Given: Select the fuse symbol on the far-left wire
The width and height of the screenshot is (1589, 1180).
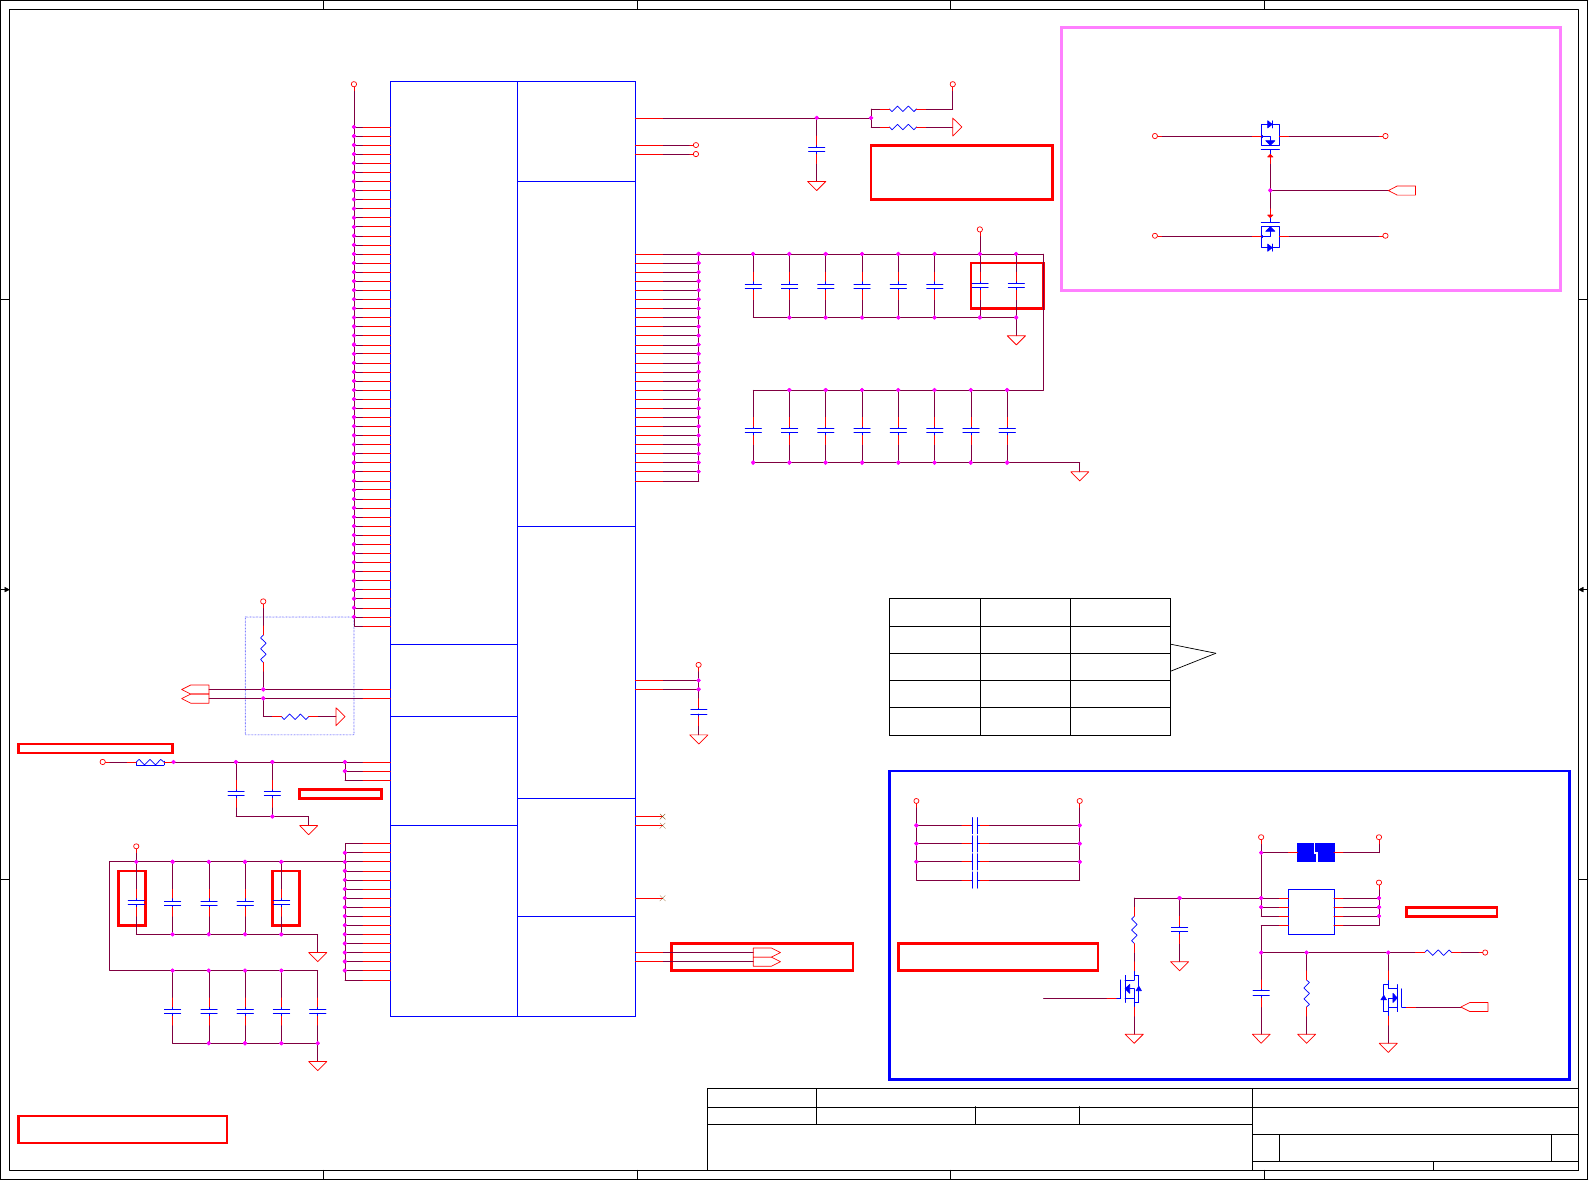Looking at the screenshot, I should 150,762.
